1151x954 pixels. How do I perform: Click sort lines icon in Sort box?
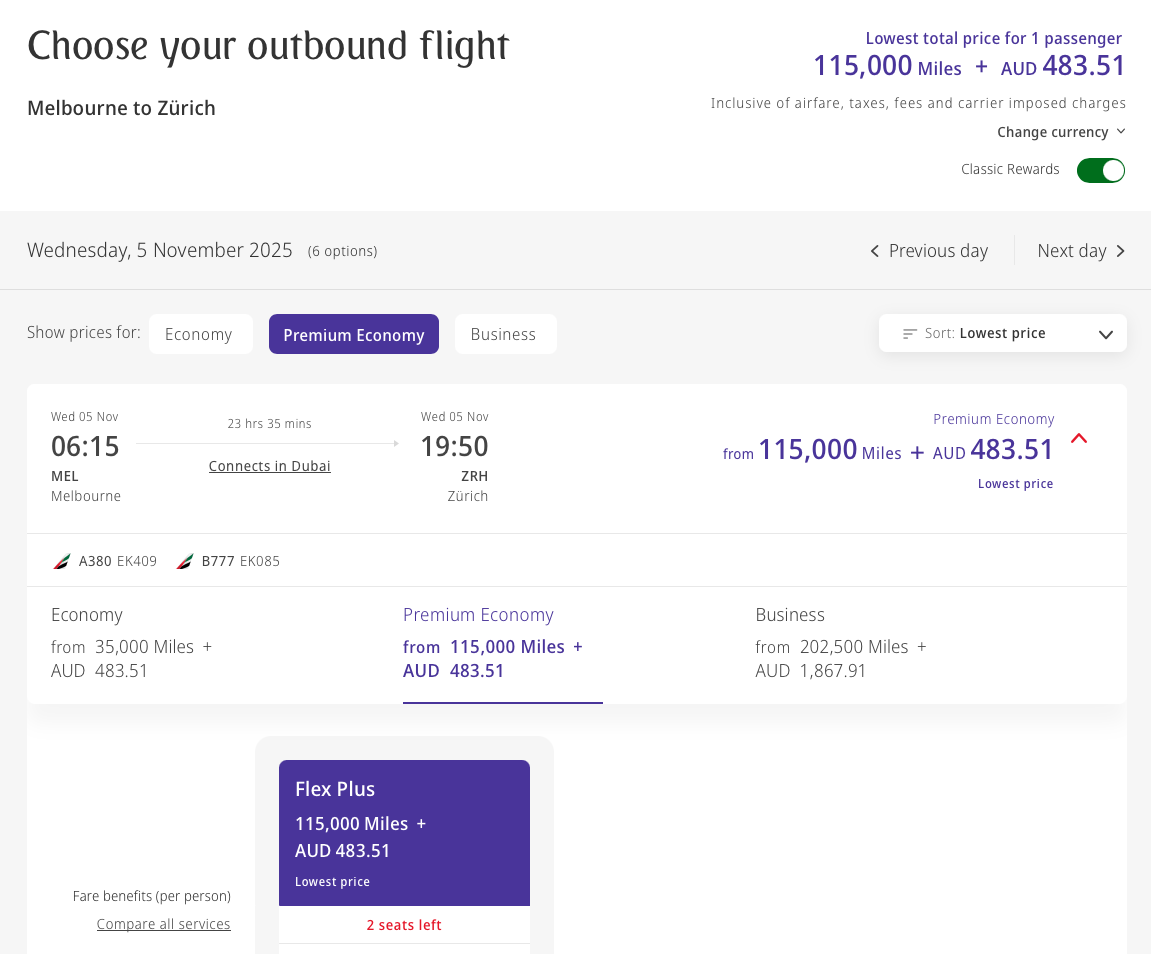[x=909, y=334]
